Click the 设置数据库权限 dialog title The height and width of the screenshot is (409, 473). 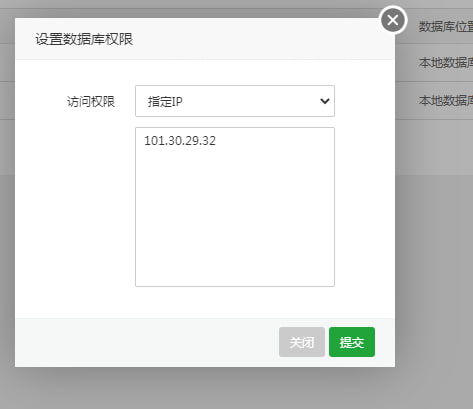tap(84, 39)
